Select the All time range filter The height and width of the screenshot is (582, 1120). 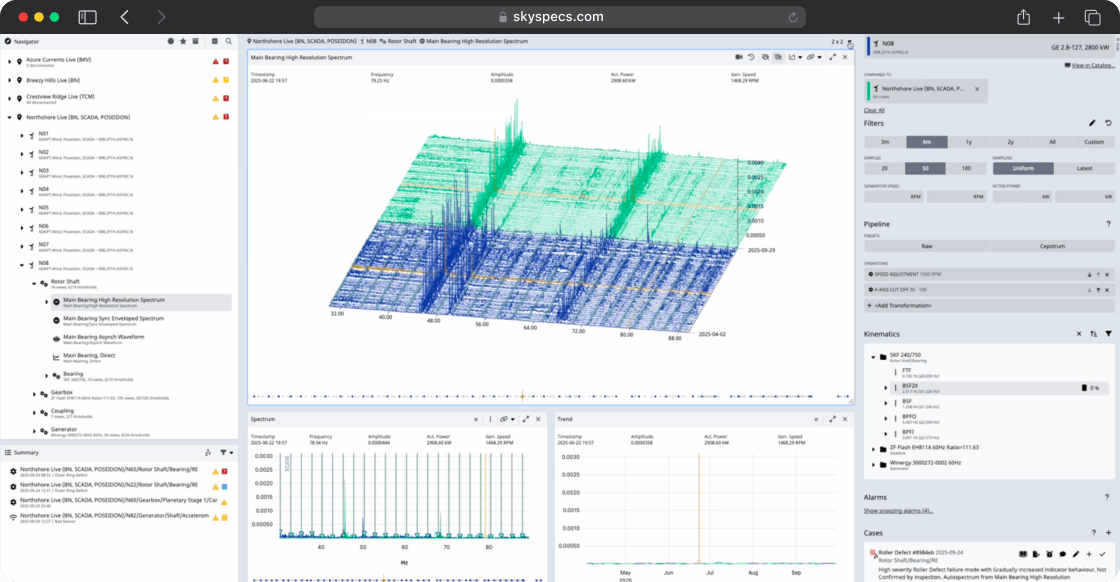(x=1052, y=142)
